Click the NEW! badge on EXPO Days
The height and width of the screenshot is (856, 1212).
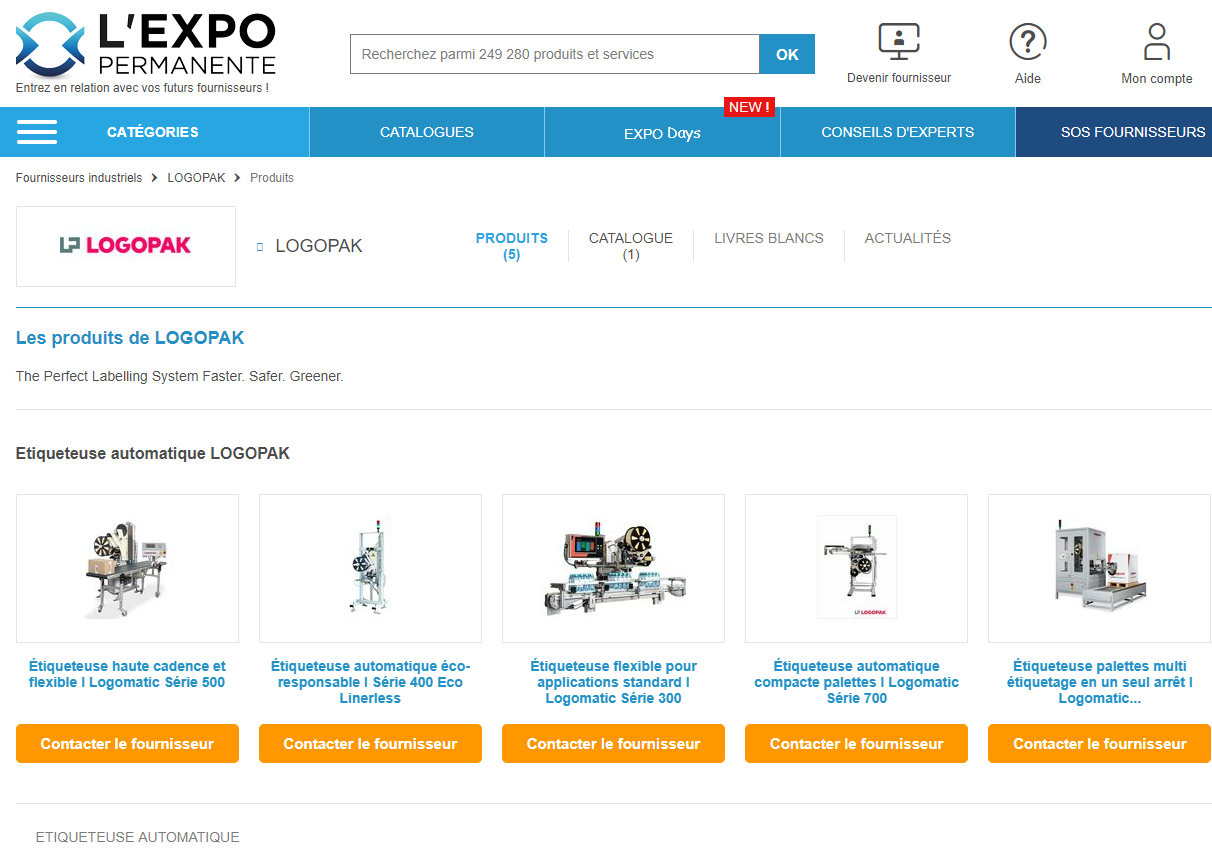(x=749, y=107)
